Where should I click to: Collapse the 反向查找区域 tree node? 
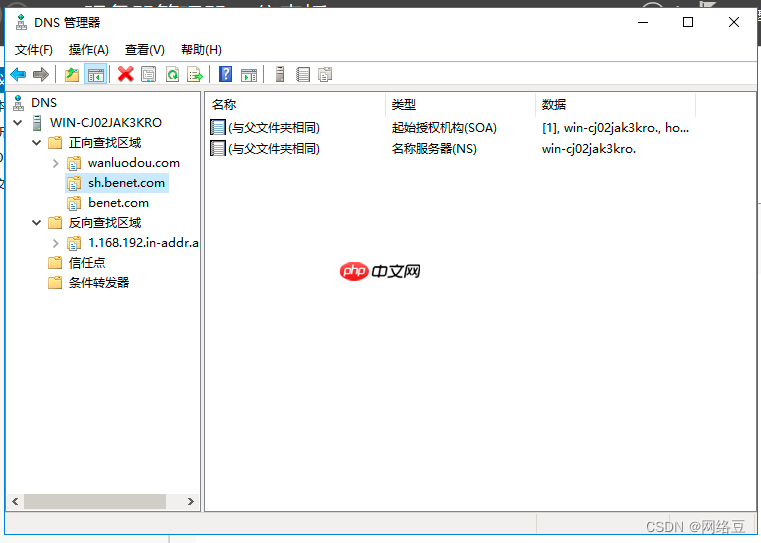(36, 223)
